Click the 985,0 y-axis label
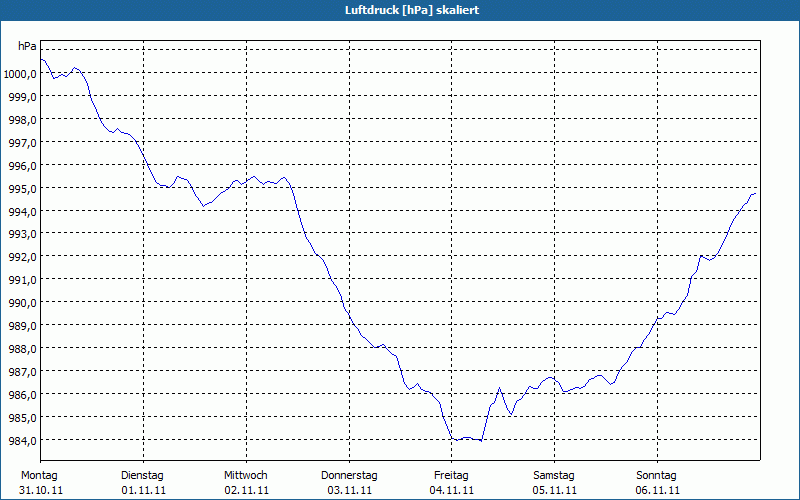The width and height of the screenshot is (800, 500). (23, 418)
